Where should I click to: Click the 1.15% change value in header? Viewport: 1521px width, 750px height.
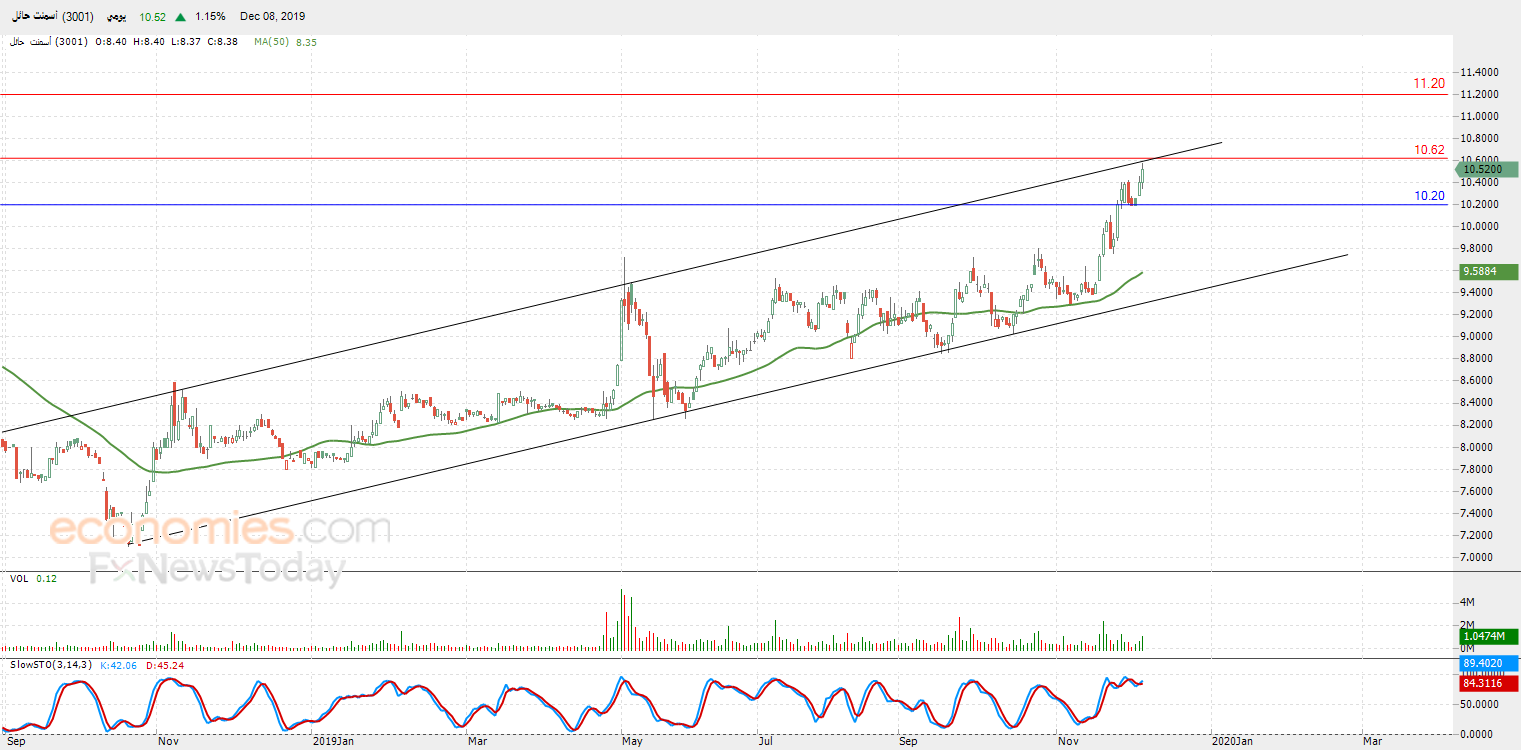click(x=210, y=17)
